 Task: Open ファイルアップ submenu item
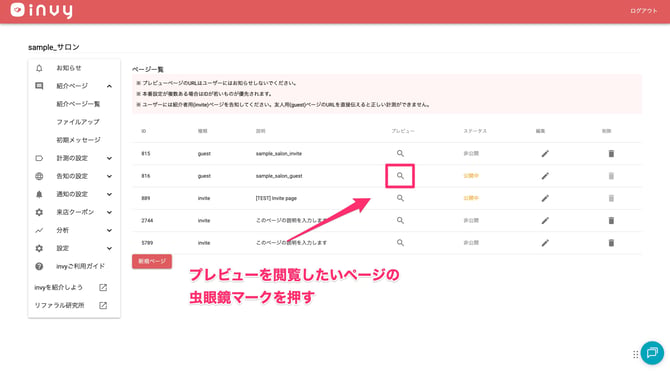78,122
